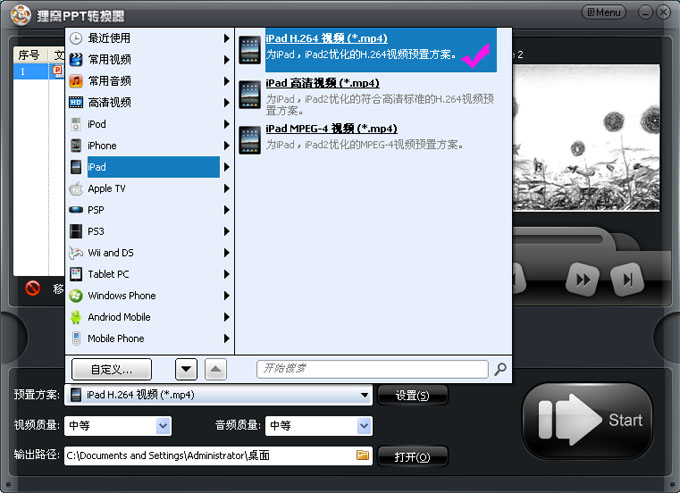Image resolution: width=680 pixels, height=493 pixels.
Task: Expand the Tablet PC submenu arrow
Action: point(226,274)
